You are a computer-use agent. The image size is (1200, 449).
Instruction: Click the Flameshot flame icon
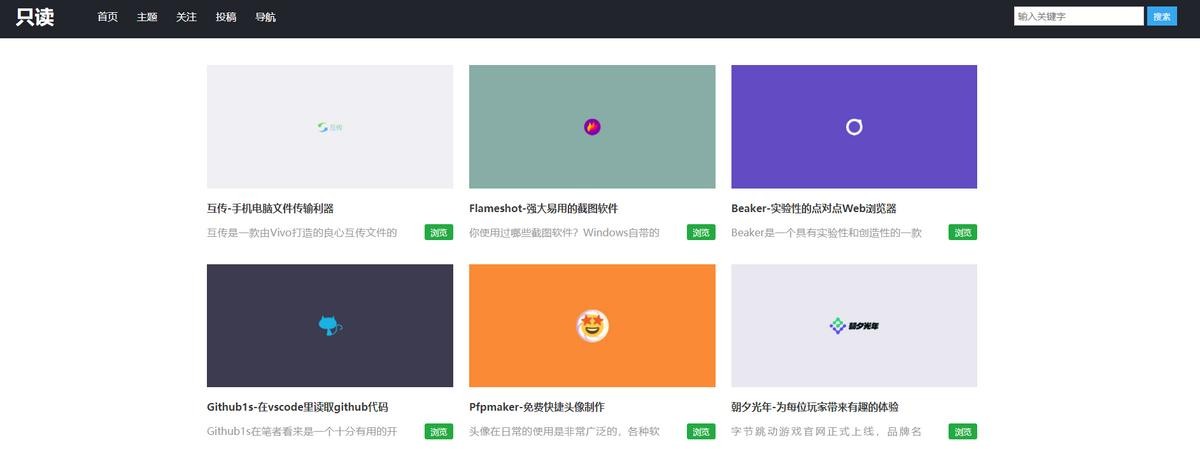592,127
